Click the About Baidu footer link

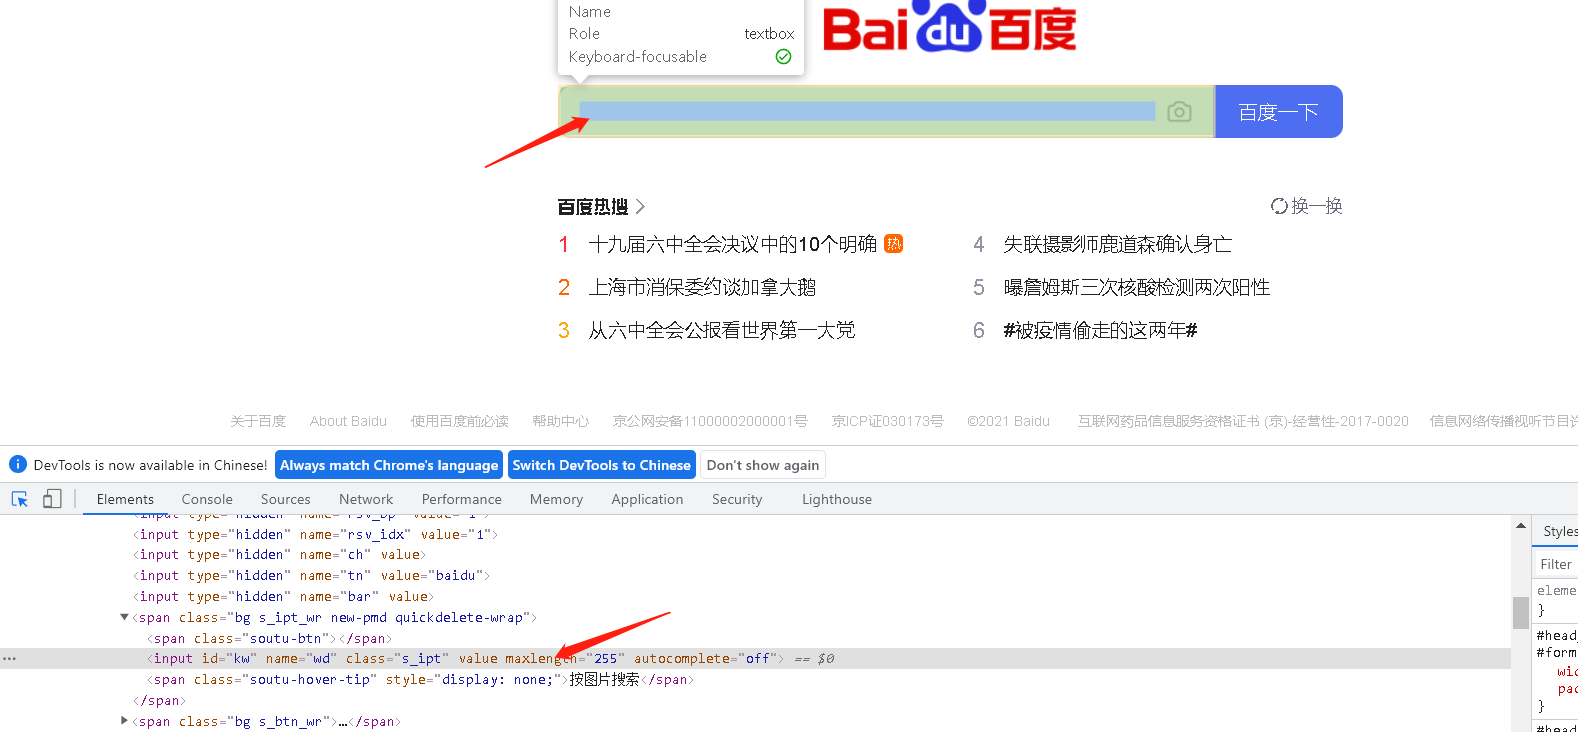(348, 421)
